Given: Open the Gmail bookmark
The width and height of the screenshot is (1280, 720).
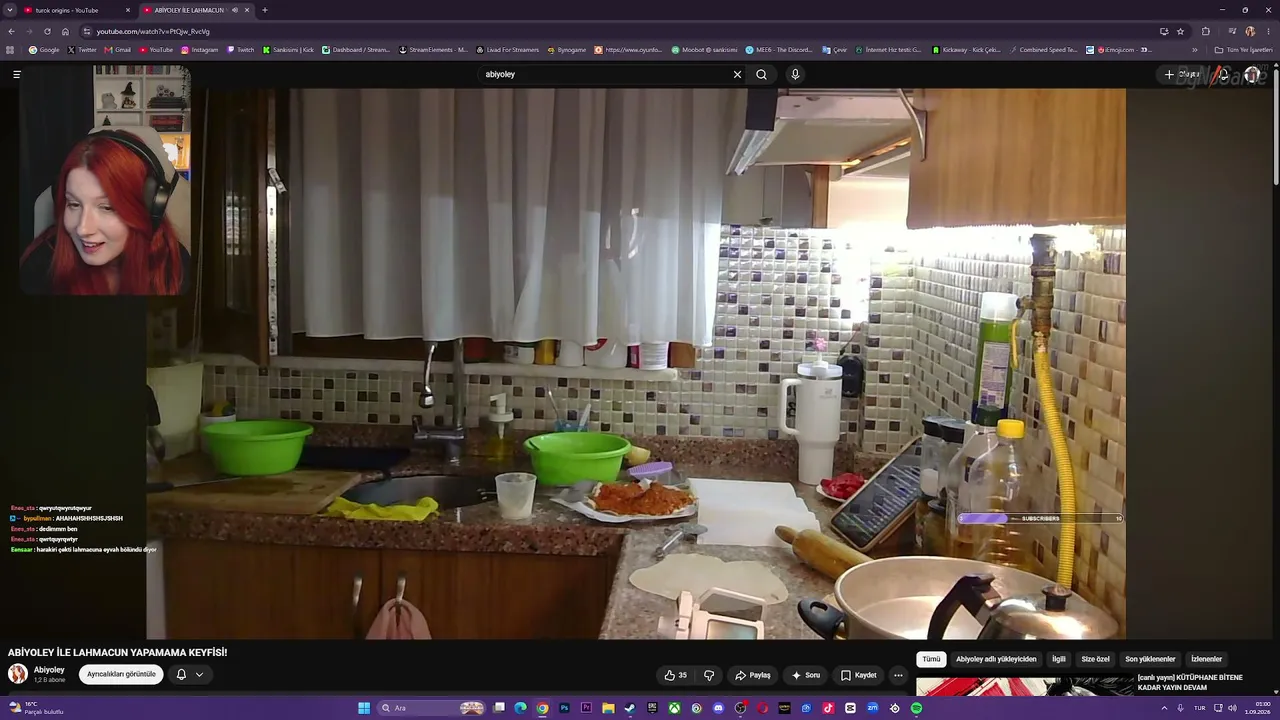Looking at the screenshot, I should pos(118,50).
